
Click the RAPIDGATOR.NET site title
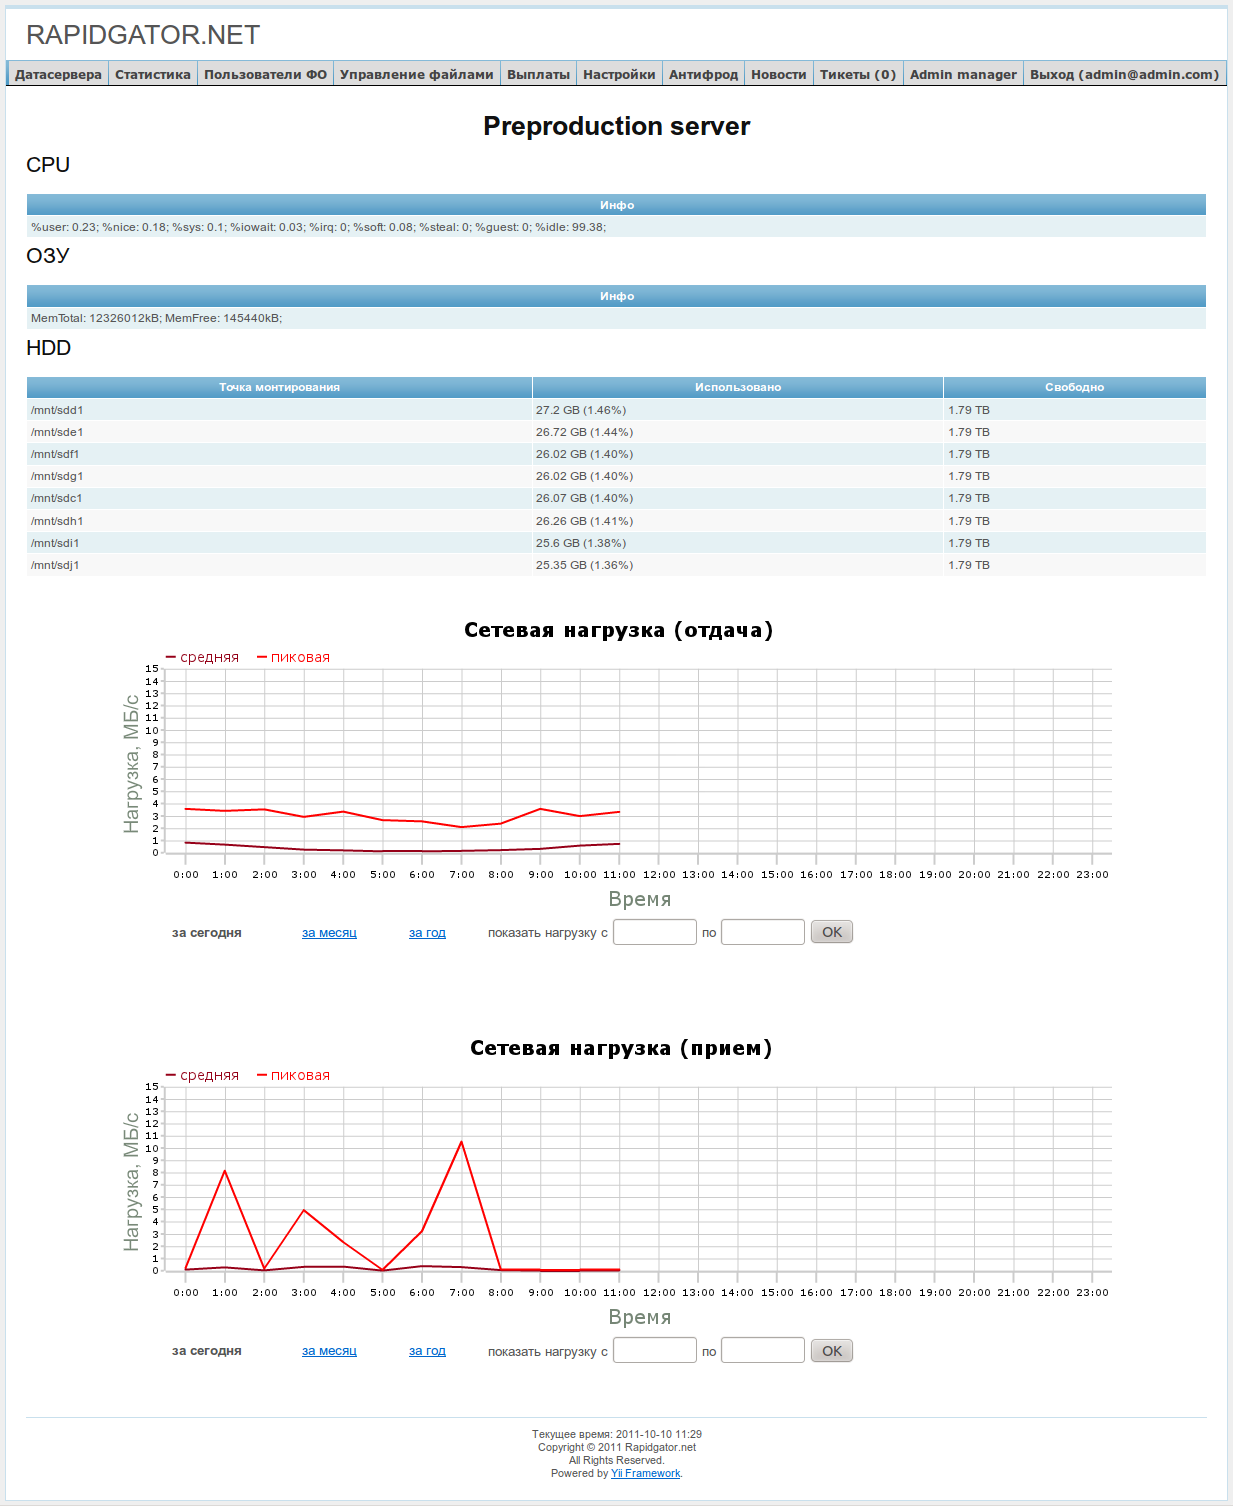(x=143, y=35)
